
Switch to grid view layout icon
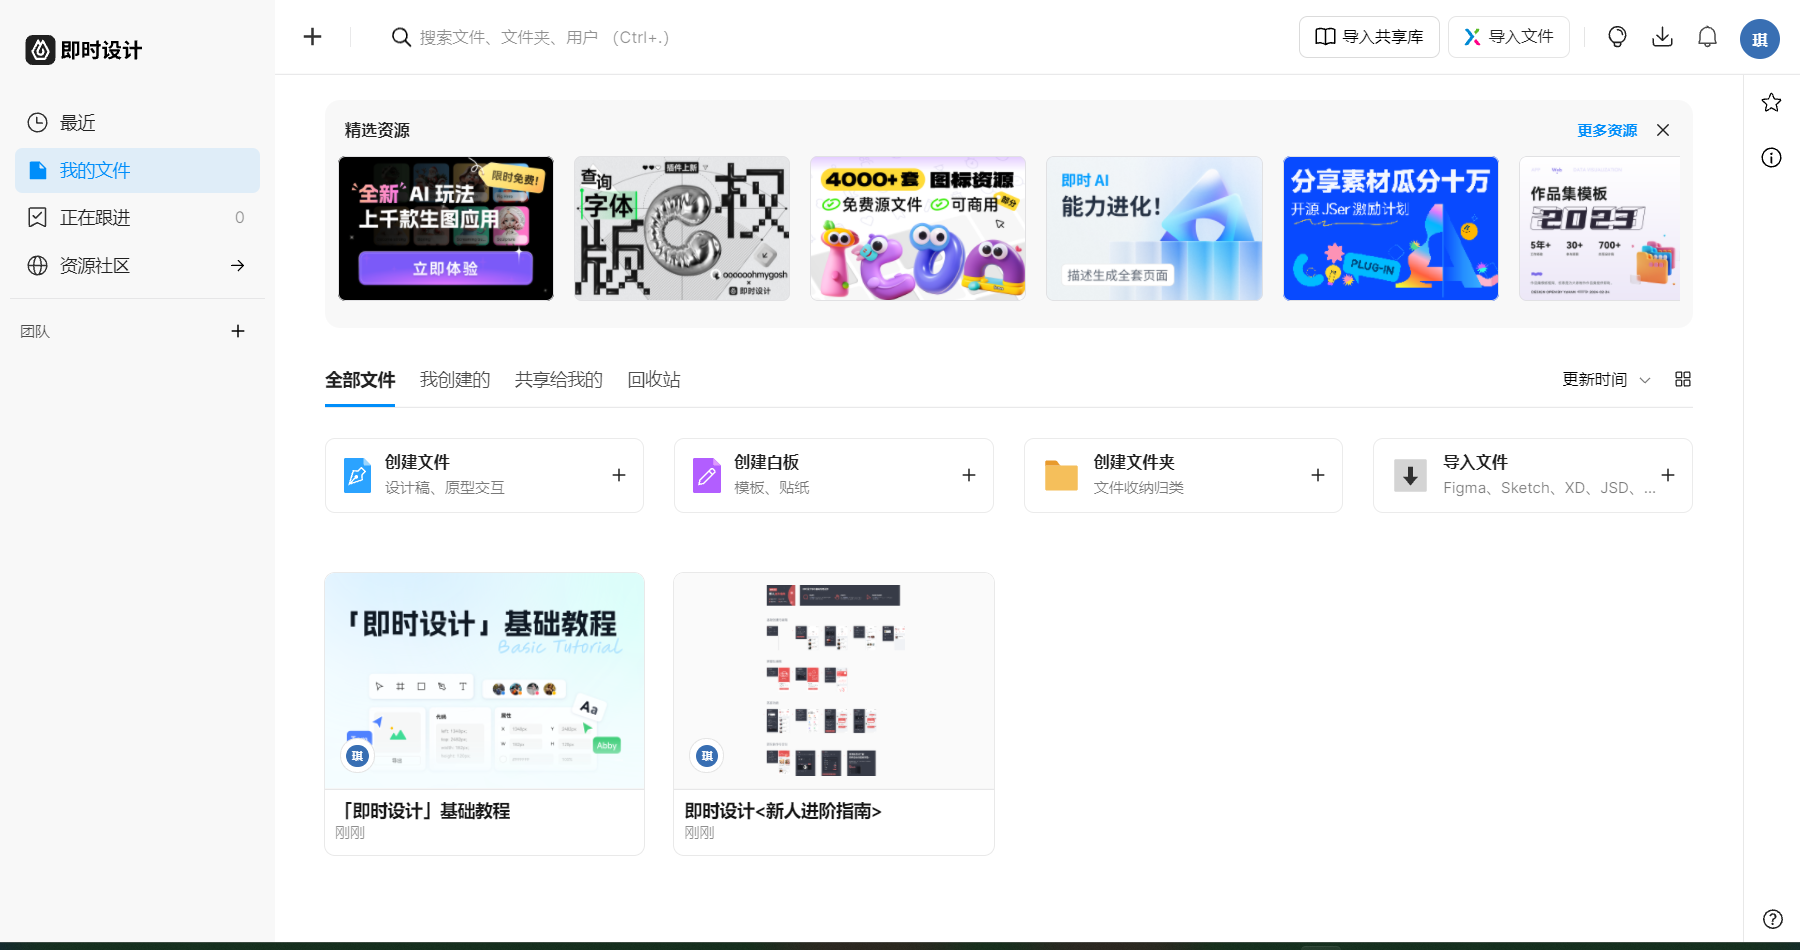coord(1683,379)
